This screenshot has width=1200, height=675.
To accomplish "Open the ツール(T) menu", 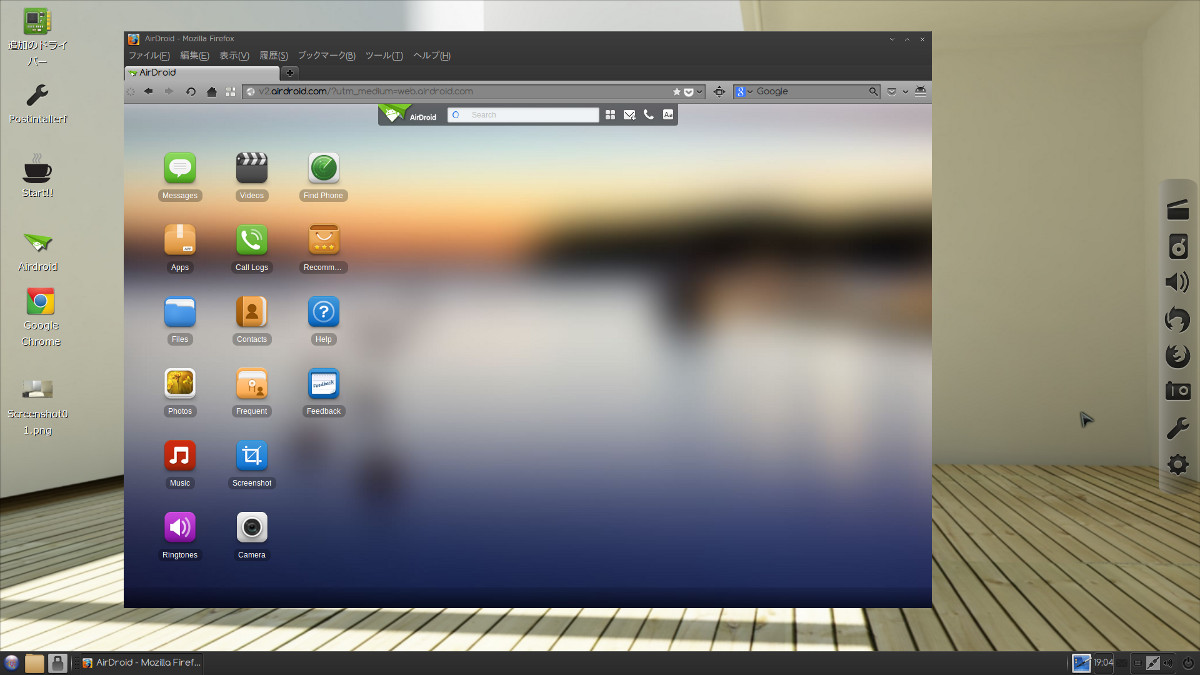I will pos(385,56).
